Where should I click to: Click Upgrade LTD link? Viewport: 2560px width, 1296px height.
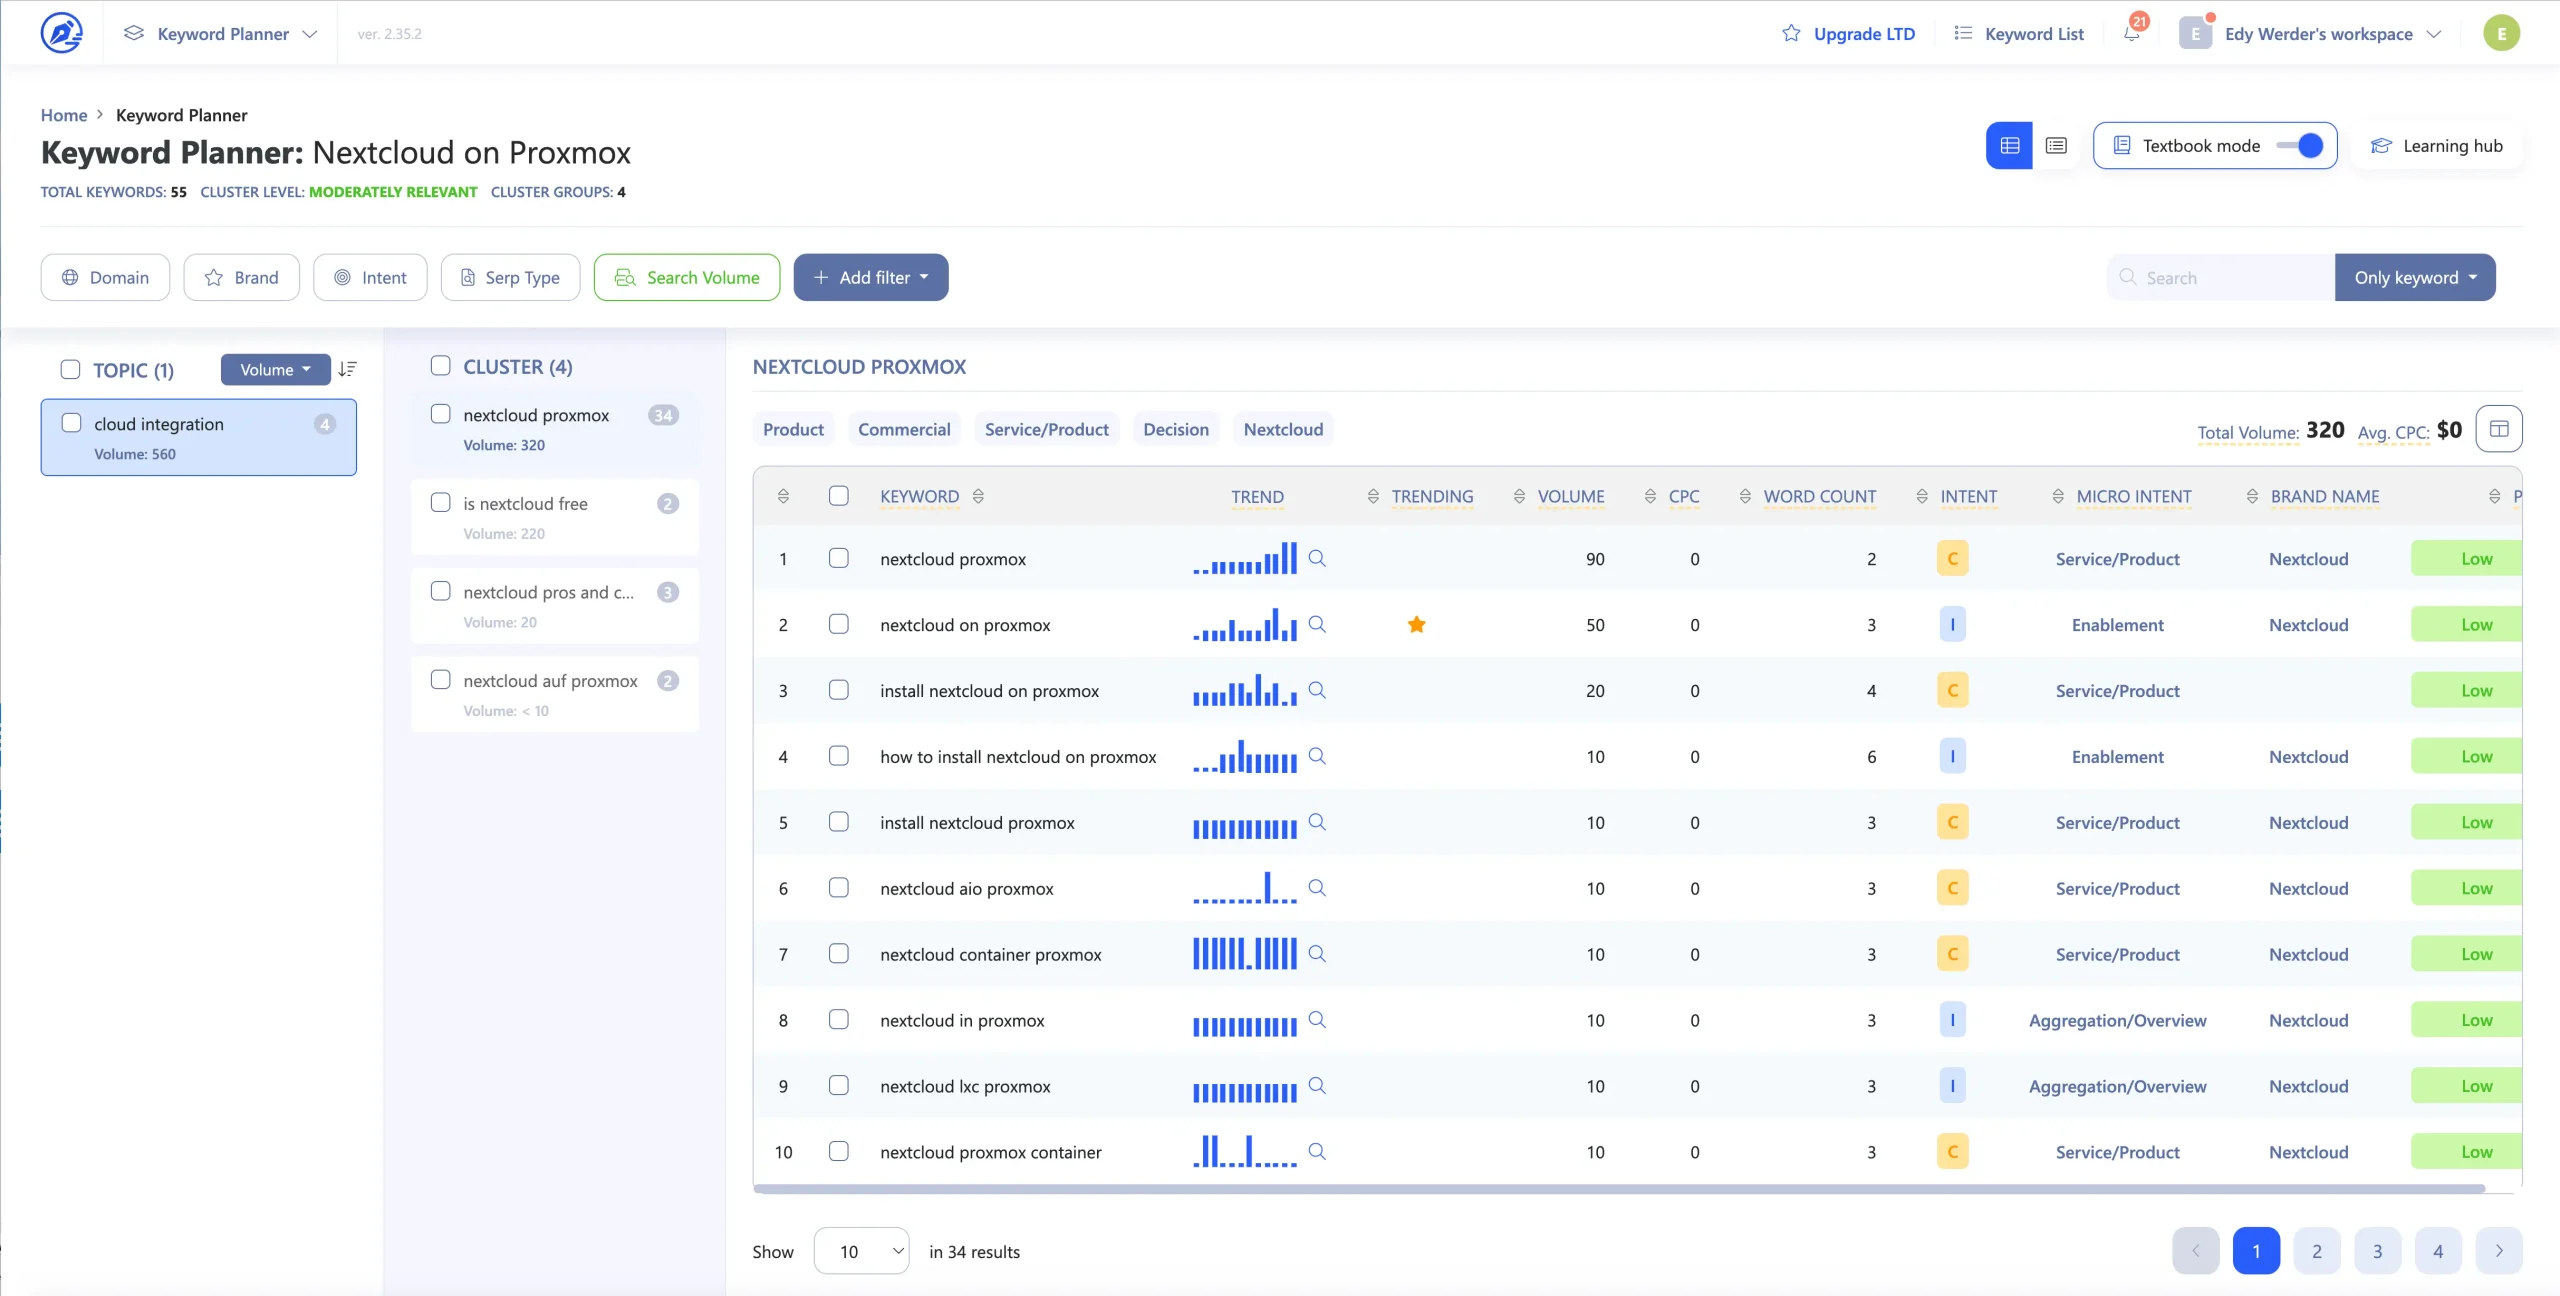point(1848,33)
